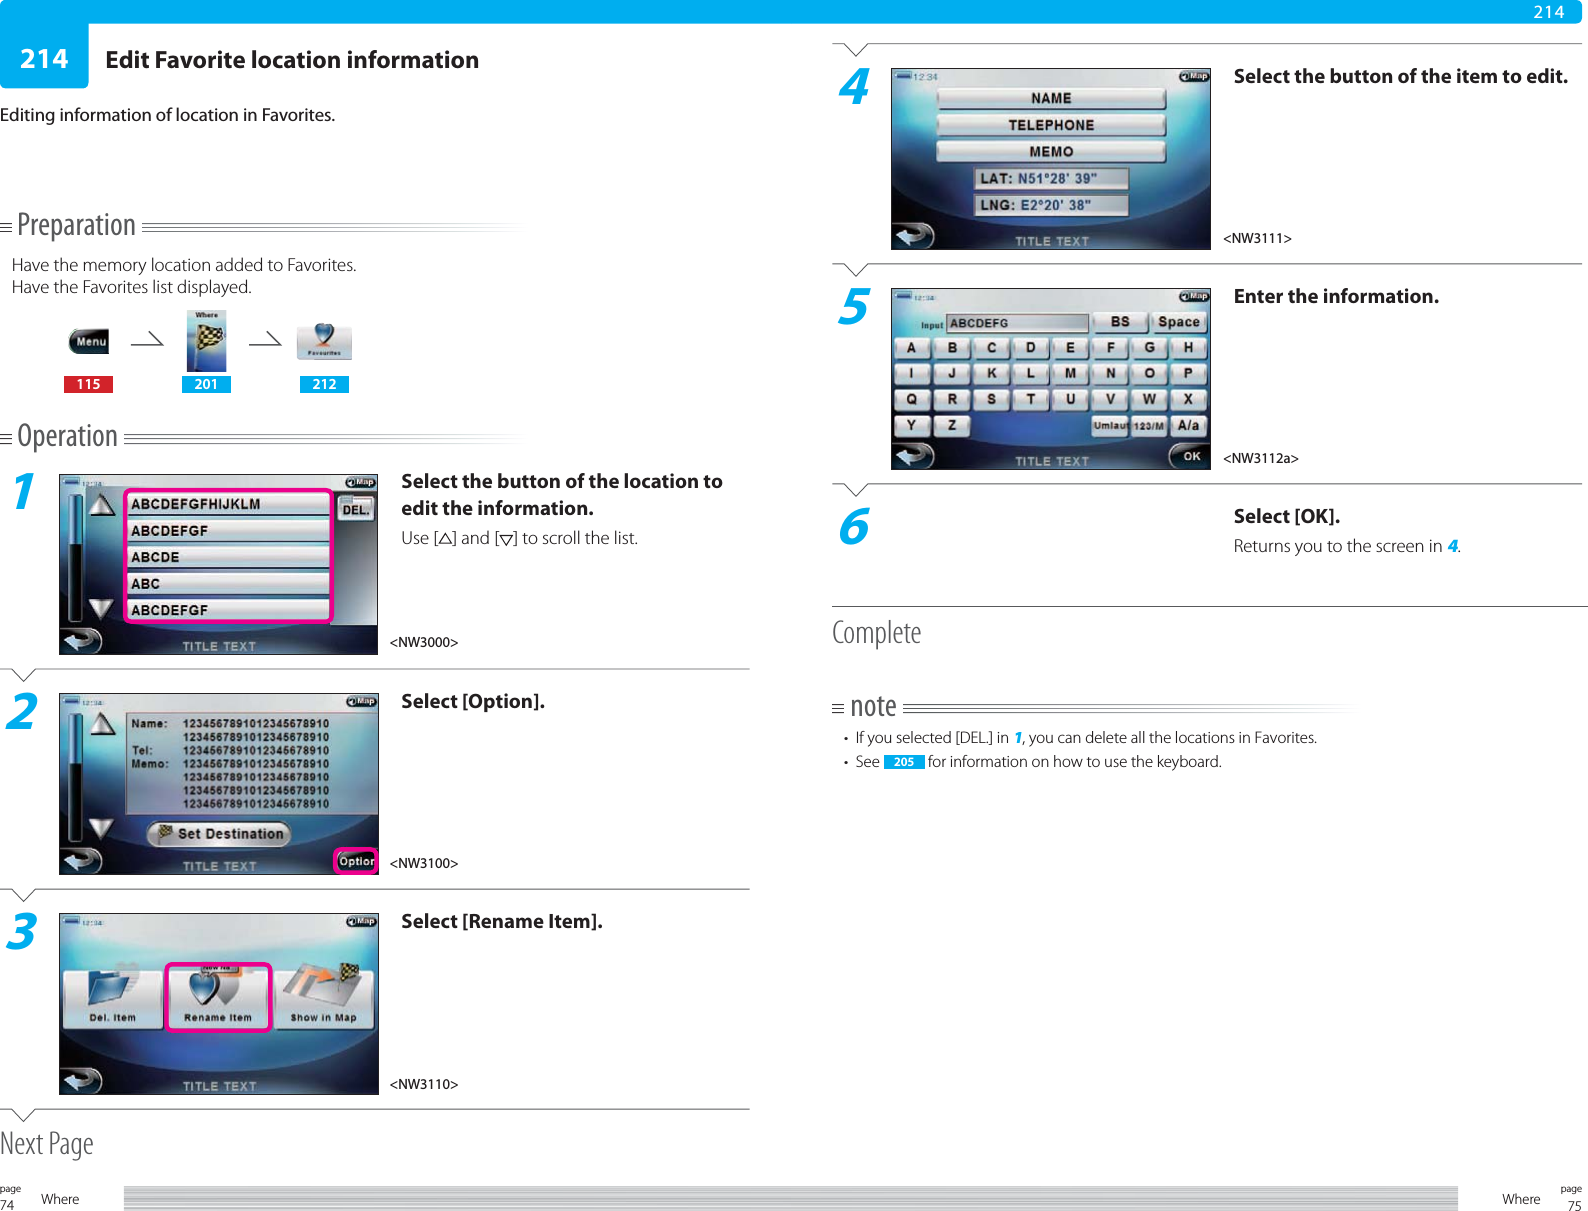Click Option button in step 2 screen
Image resolution: width=1588 pixels, height=1211 pixels.
coord(356,861)
